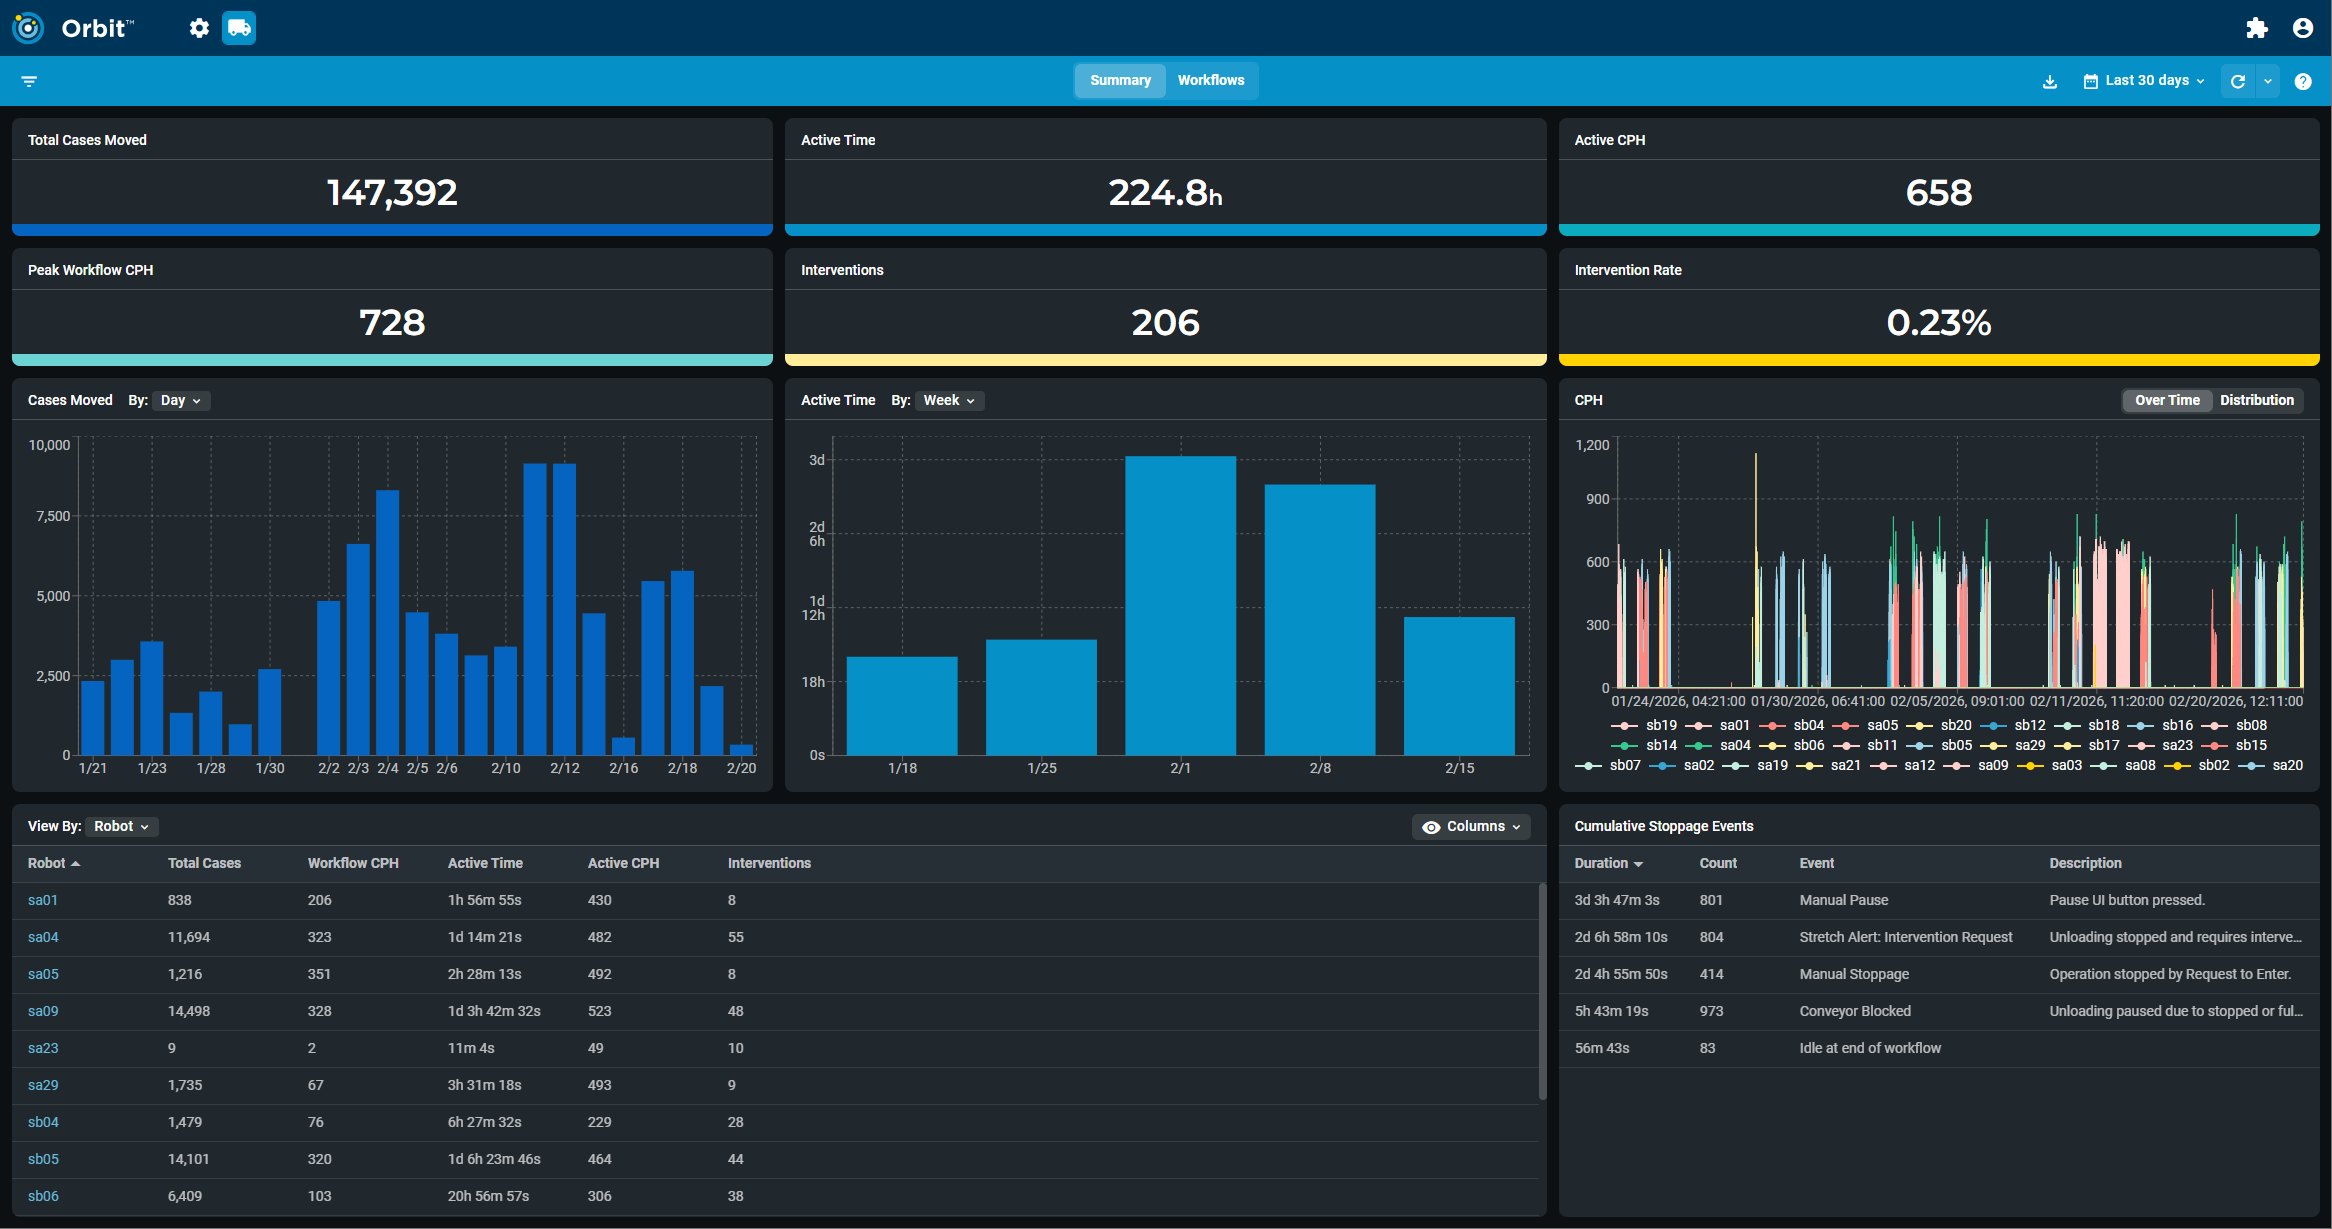Download the dashboard data via download icon

(2049, 81)
